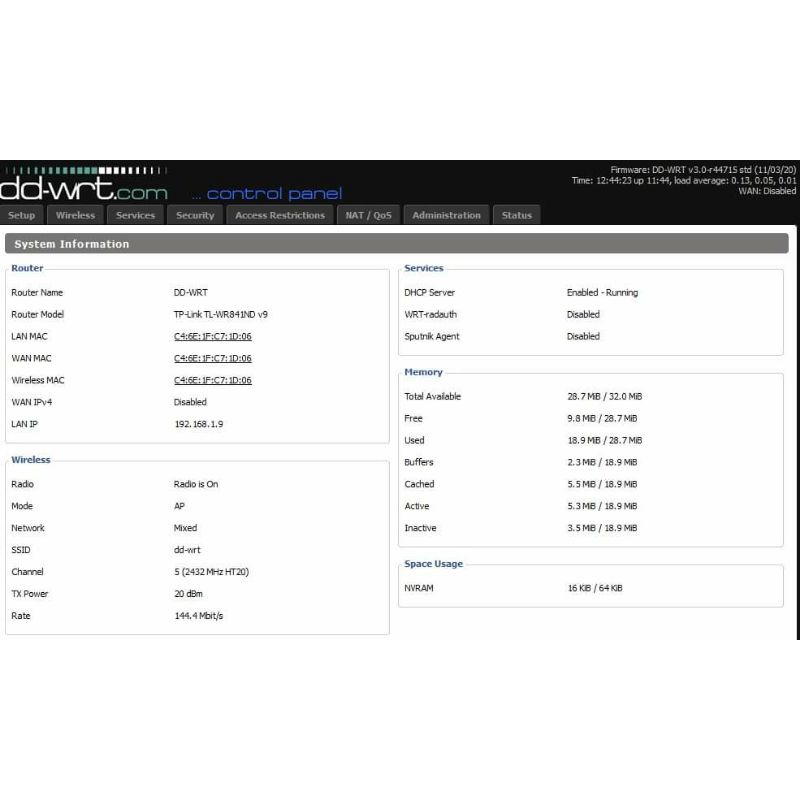Open the Setup tab
Screen dimensions: 800x800
pos(21,215)
